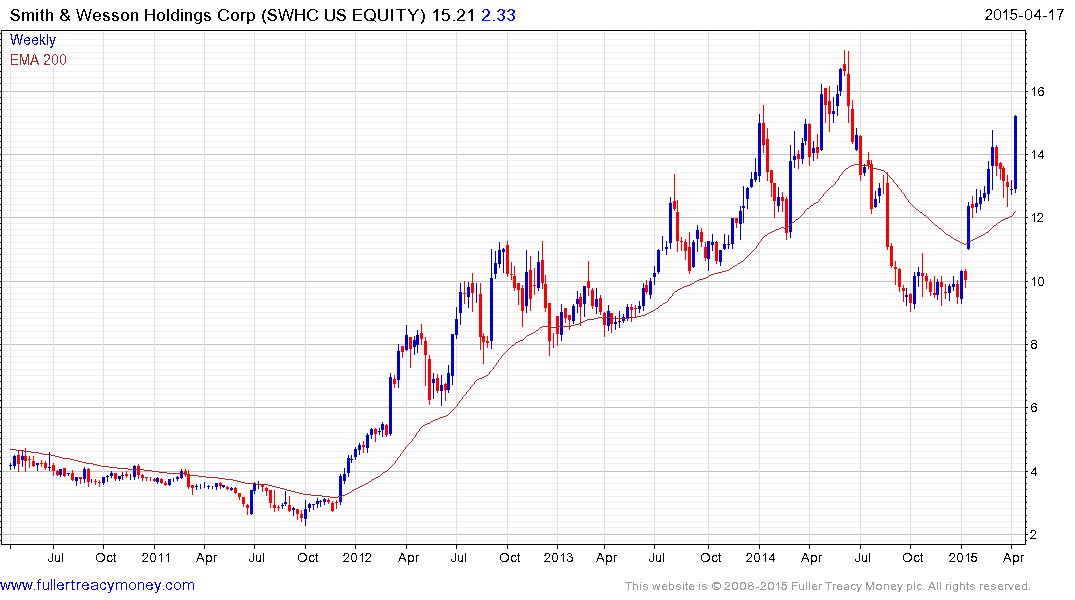
Task: Click the 14 price axis label
Action: point(1037,155)
